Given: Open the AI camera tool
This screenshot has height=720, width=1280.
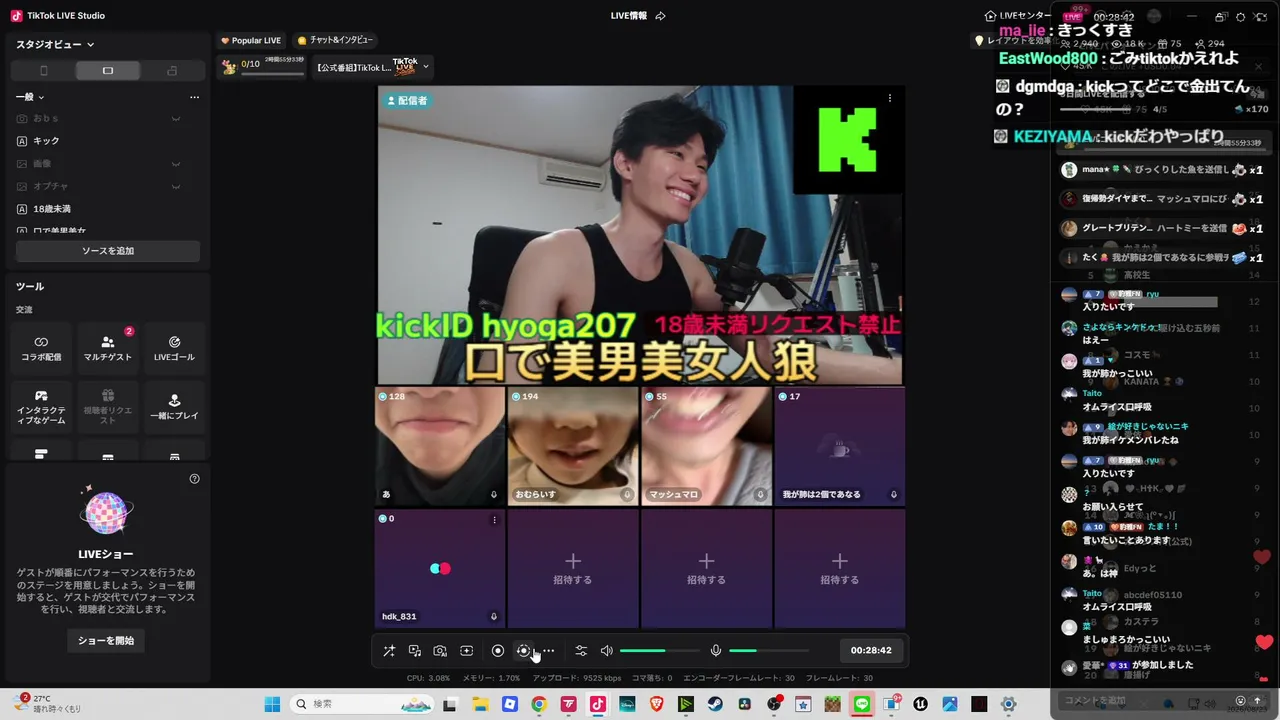Looking at the screenshot, I should tap(440, 651).
